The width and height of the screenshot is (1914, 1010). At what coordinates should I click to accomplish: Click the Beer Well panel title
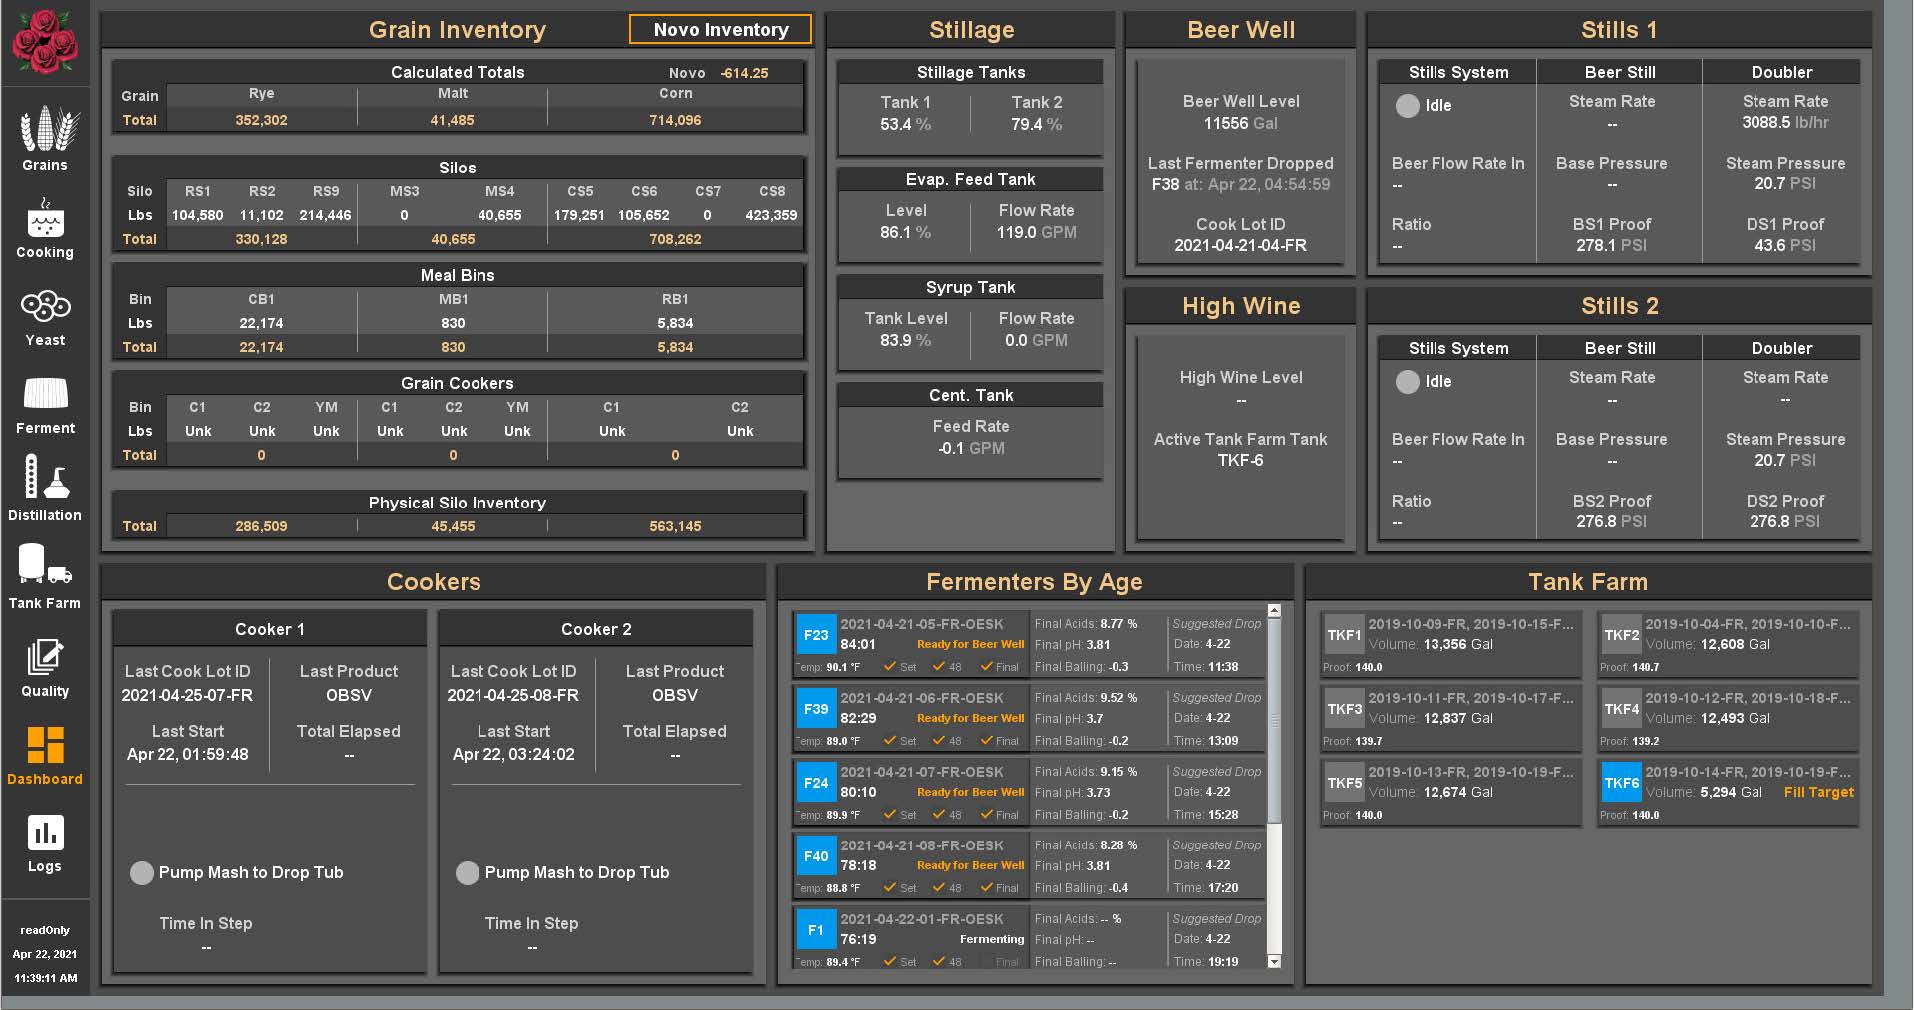click(1240, 30)
